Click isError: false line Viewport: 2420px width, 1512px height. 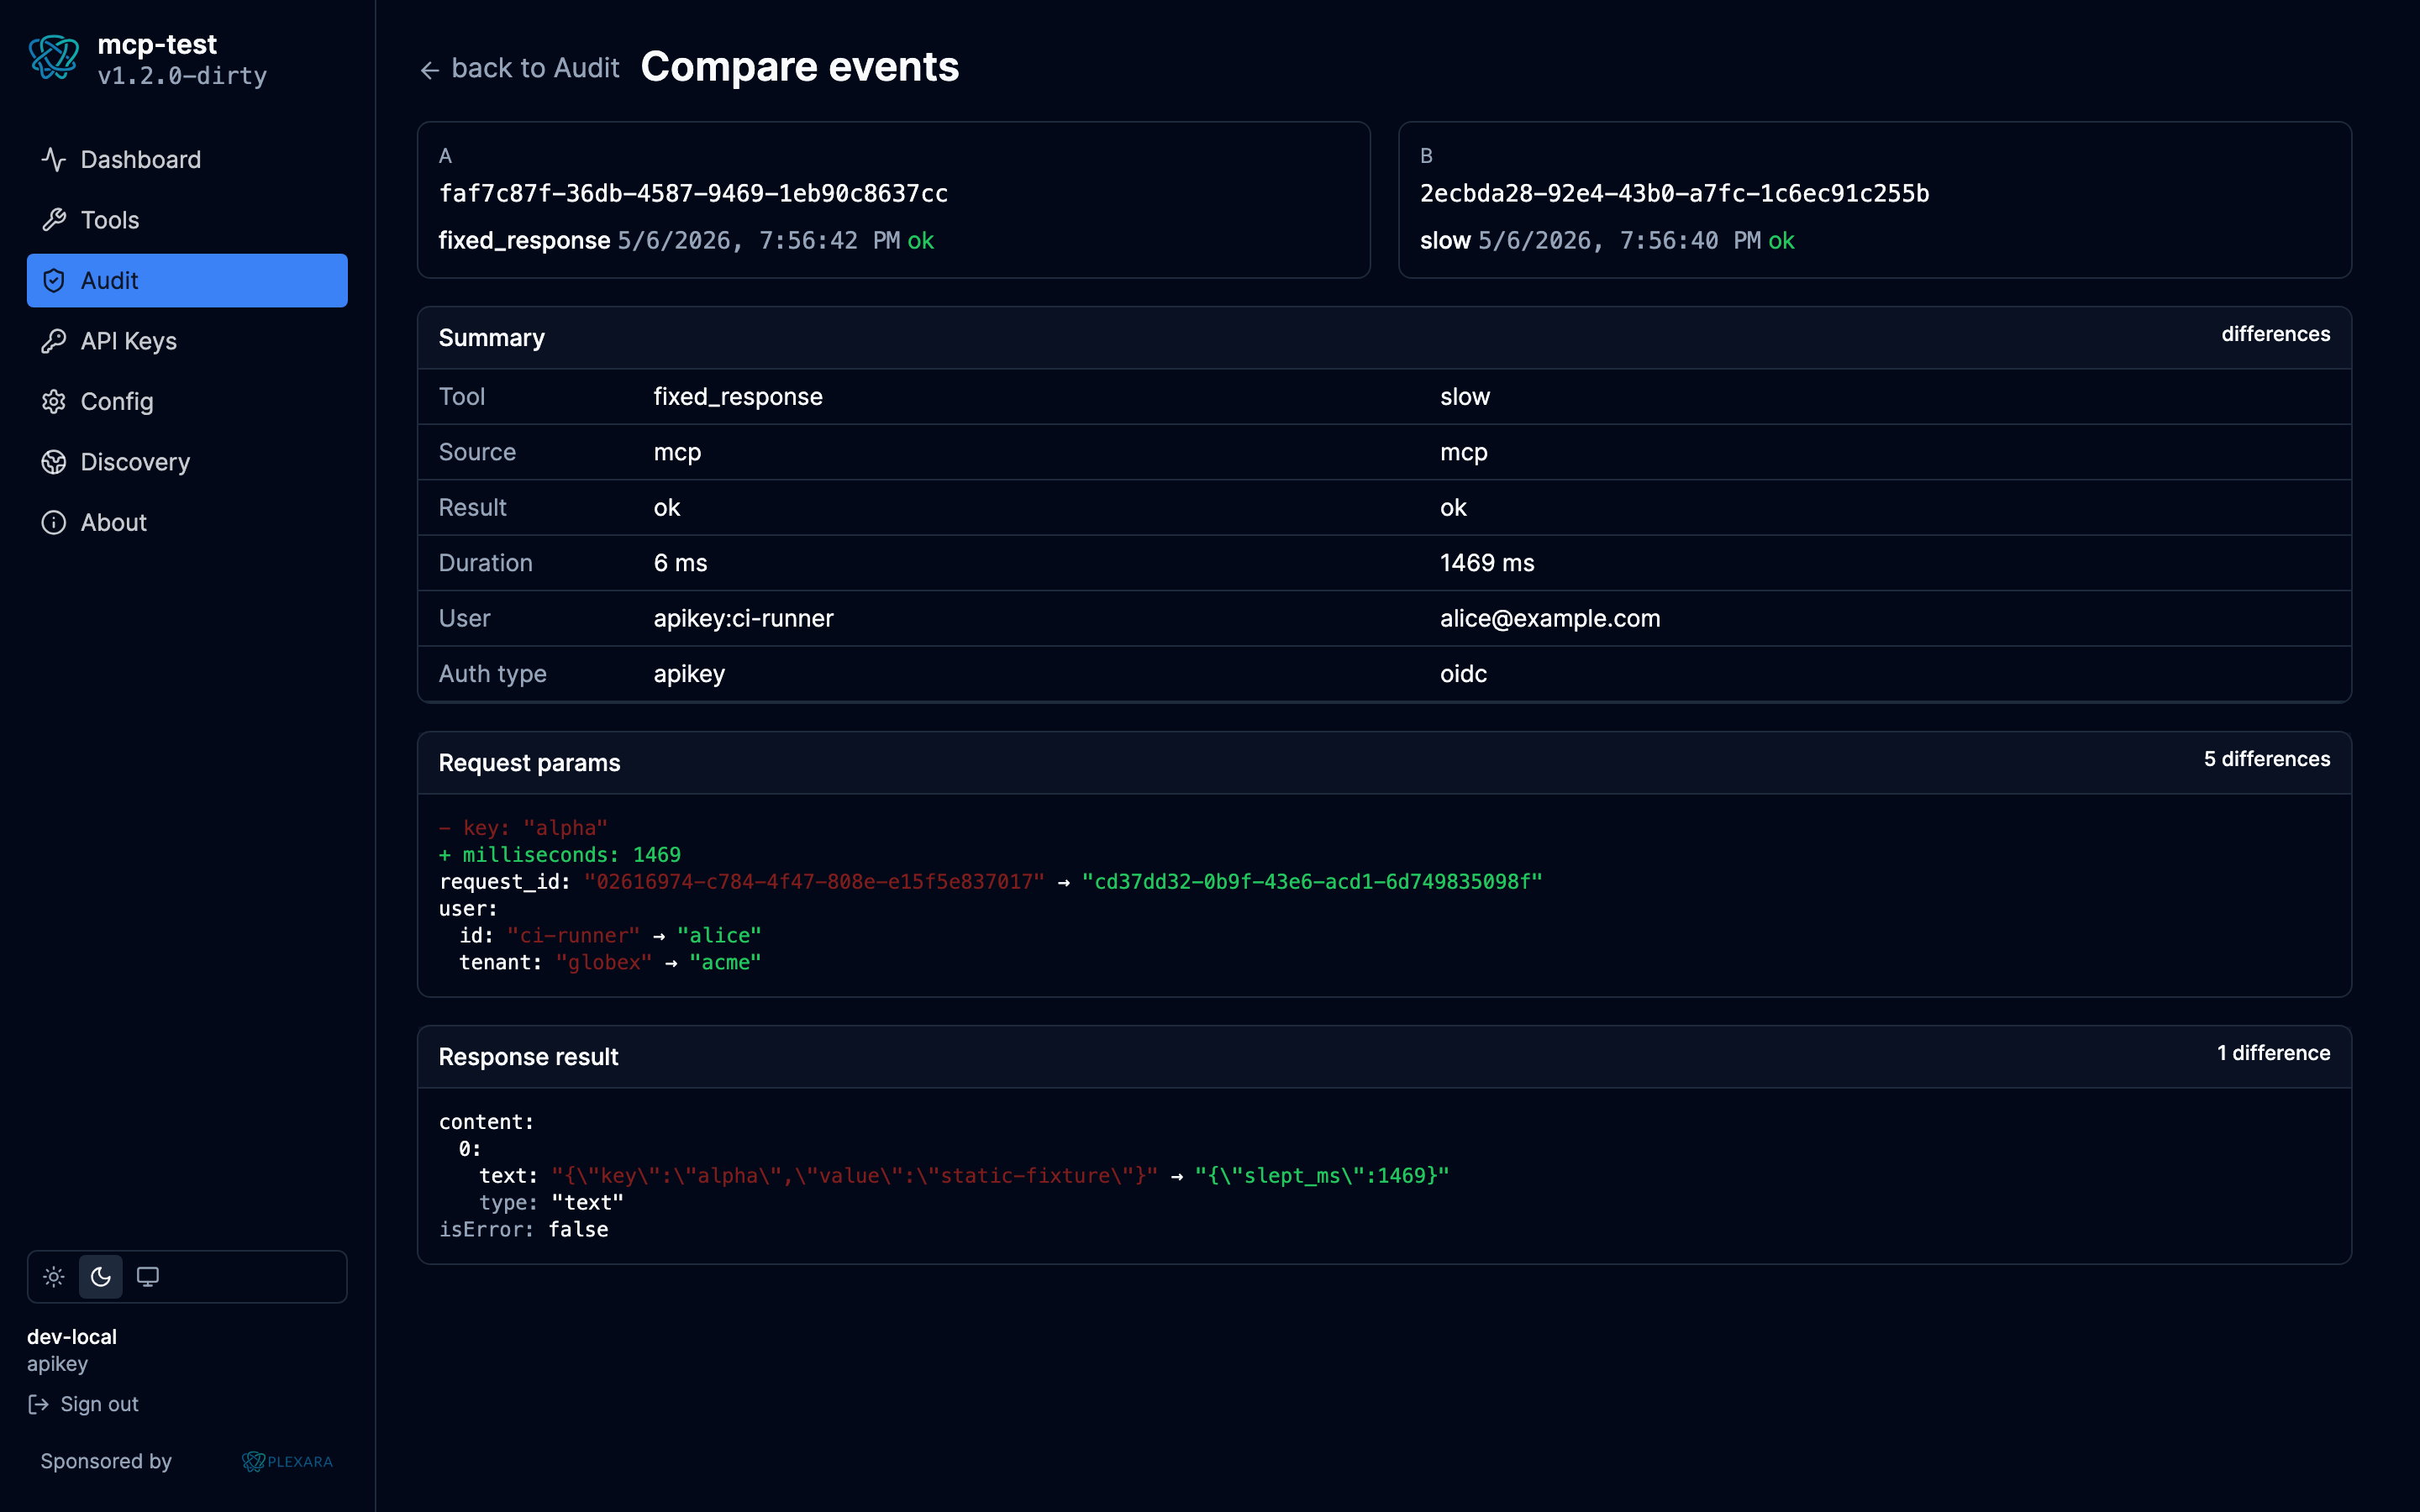[x=523, y=1230]
